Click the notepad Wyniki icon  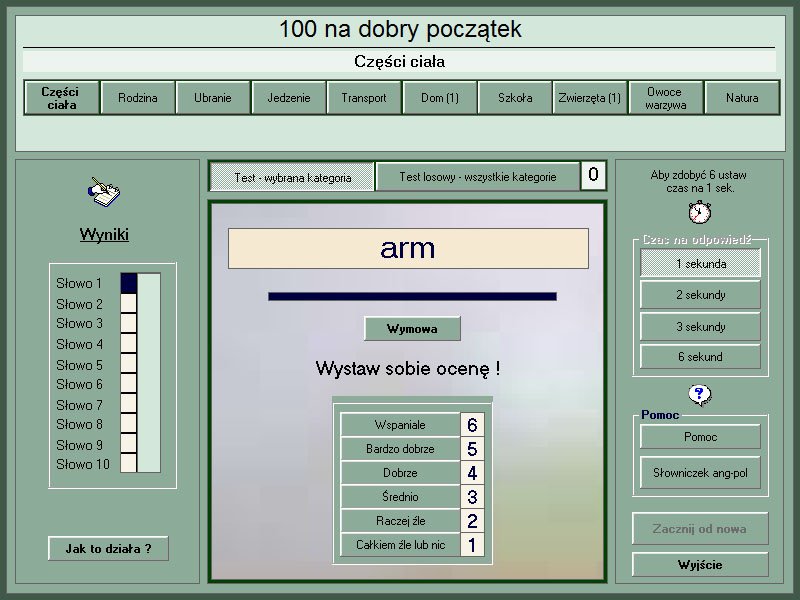click(103, 191)
